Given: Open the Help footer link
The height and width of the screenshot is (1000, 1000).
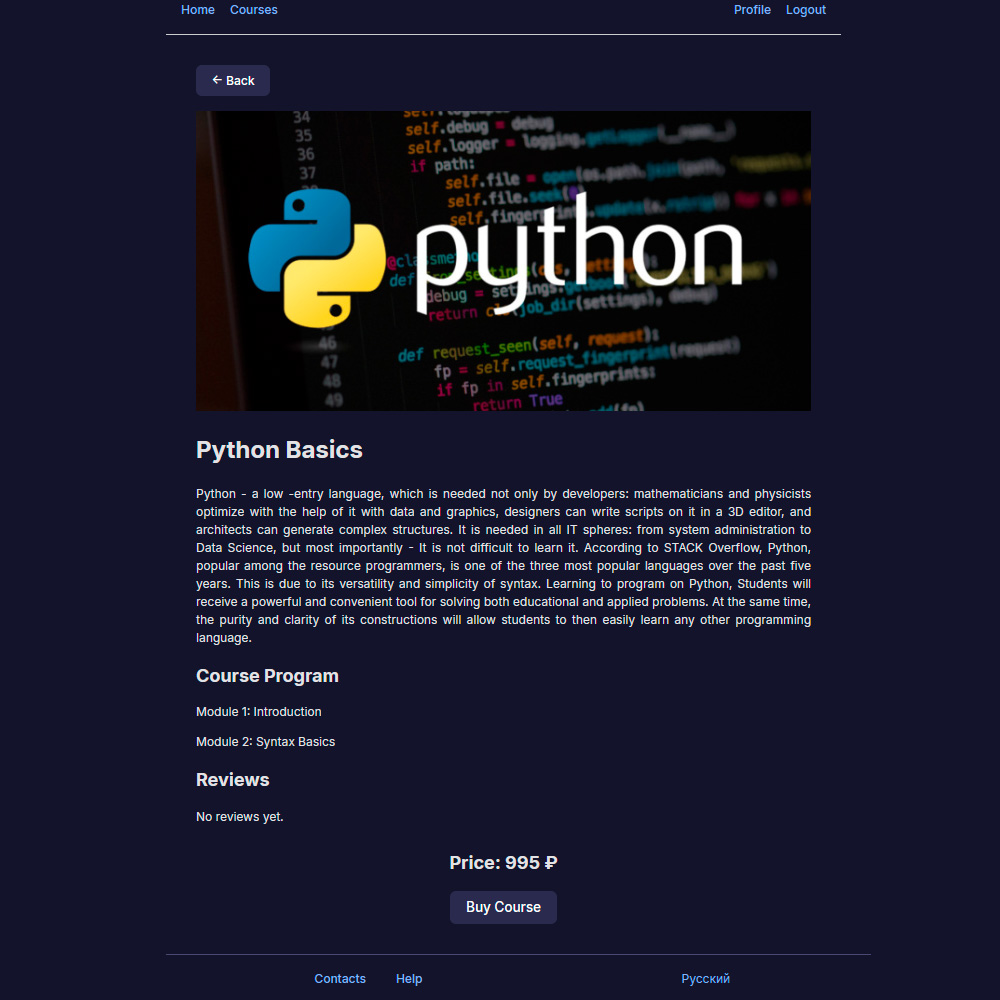Looking at the screenshot, I should (409, 978).
